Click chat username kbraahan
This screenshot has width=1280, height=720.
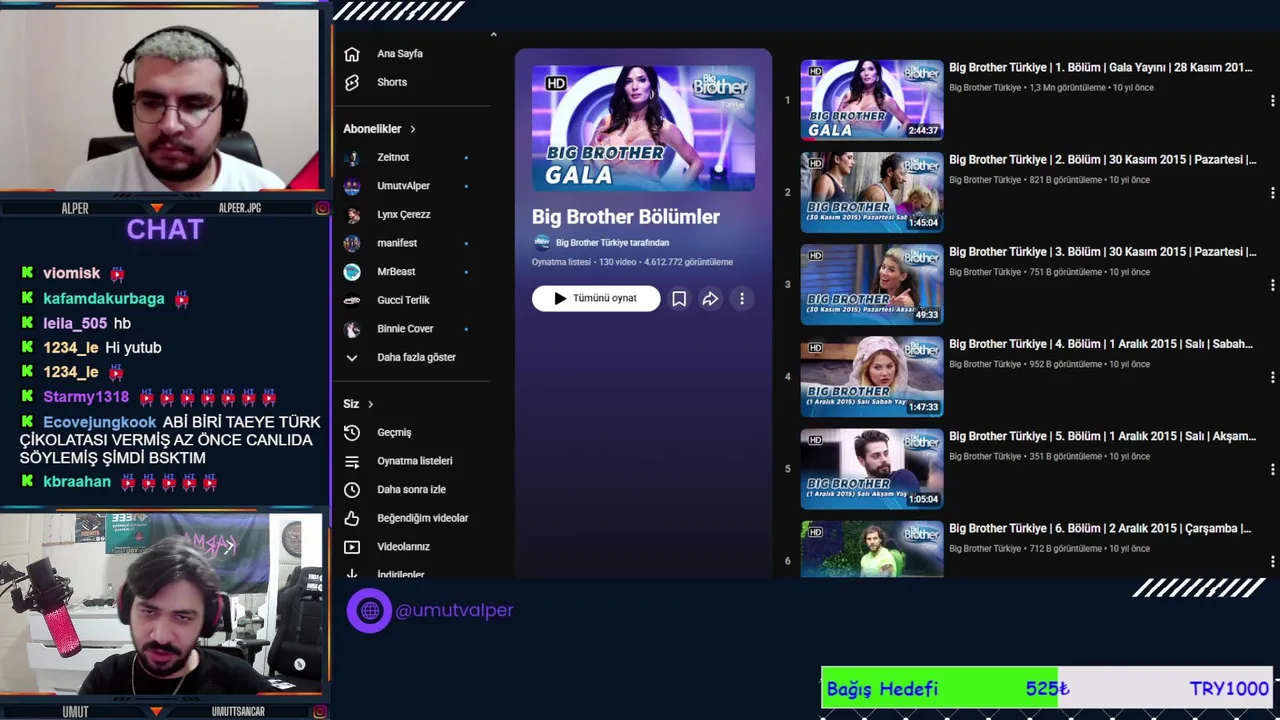tap(77, 482)
